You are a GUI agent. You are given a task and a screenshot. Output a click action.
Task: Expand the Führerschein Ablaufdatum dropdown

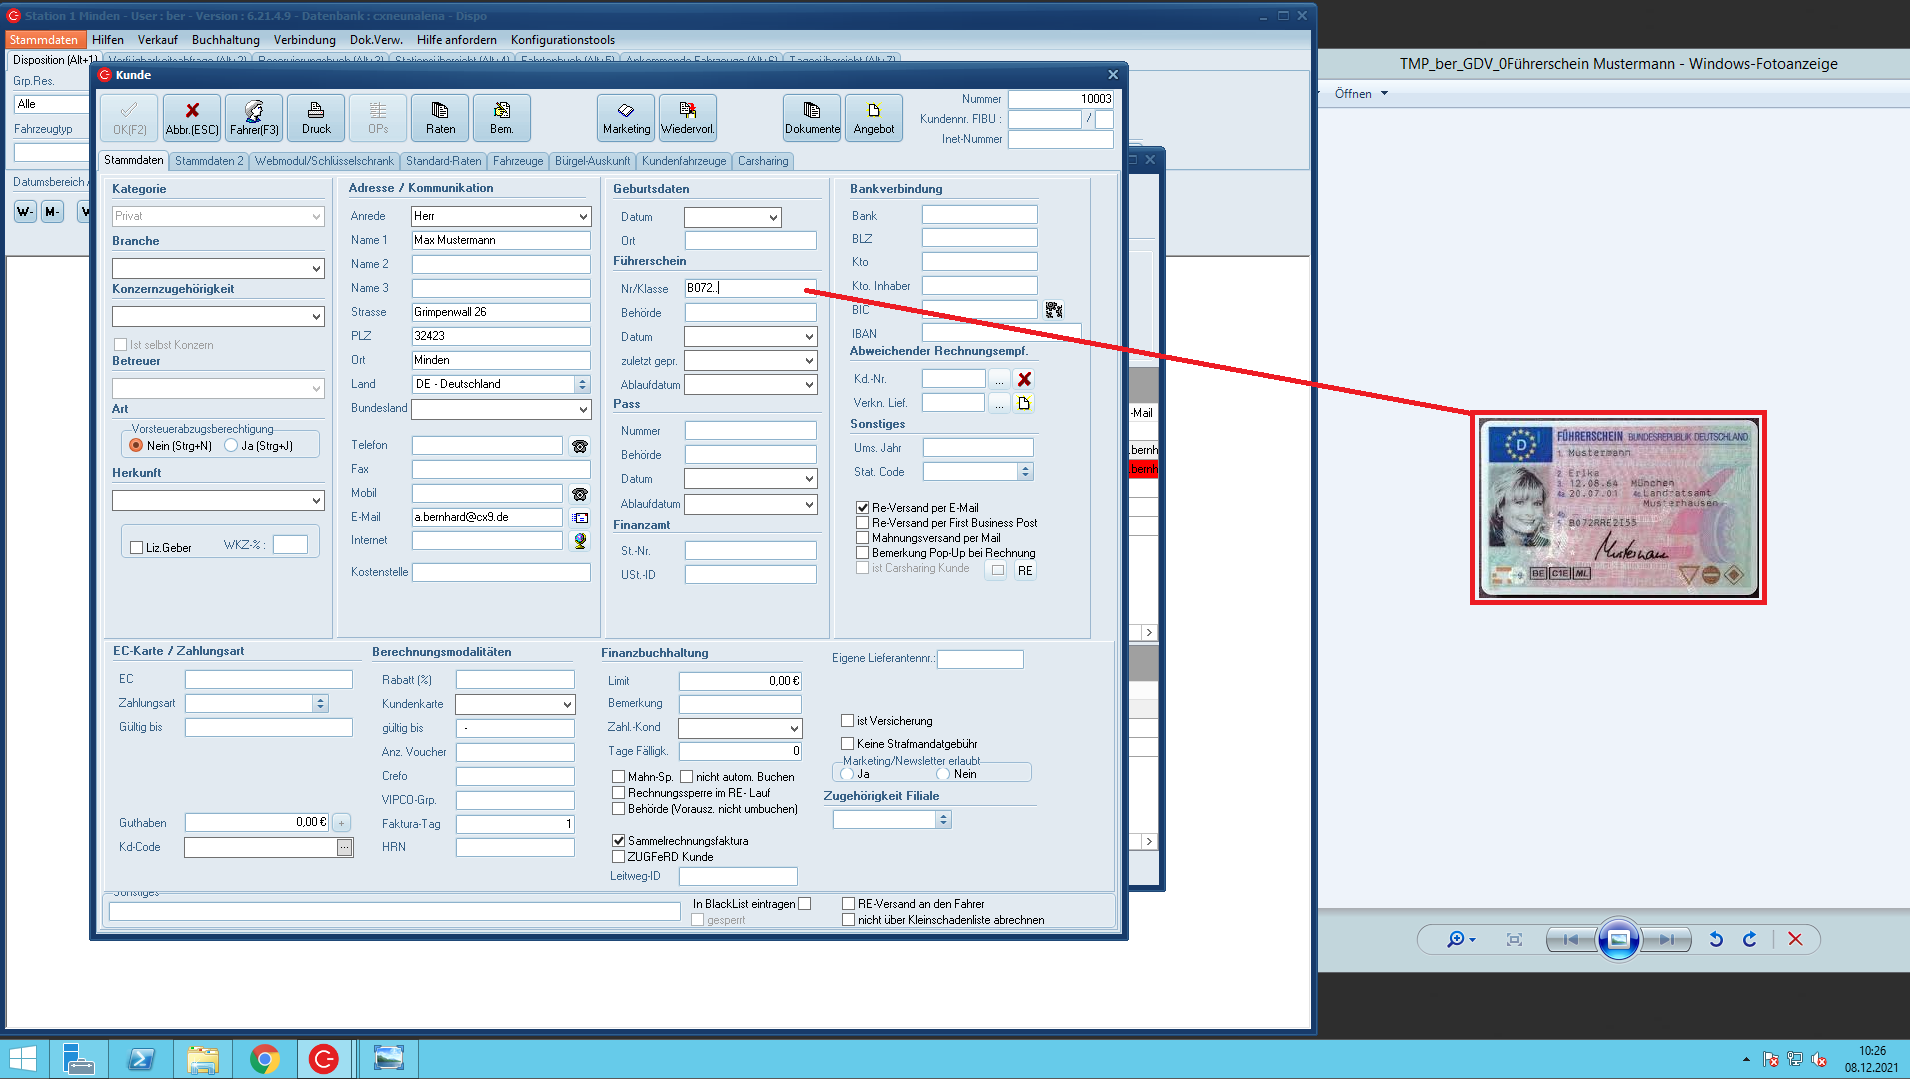click(x=808, y=385)
